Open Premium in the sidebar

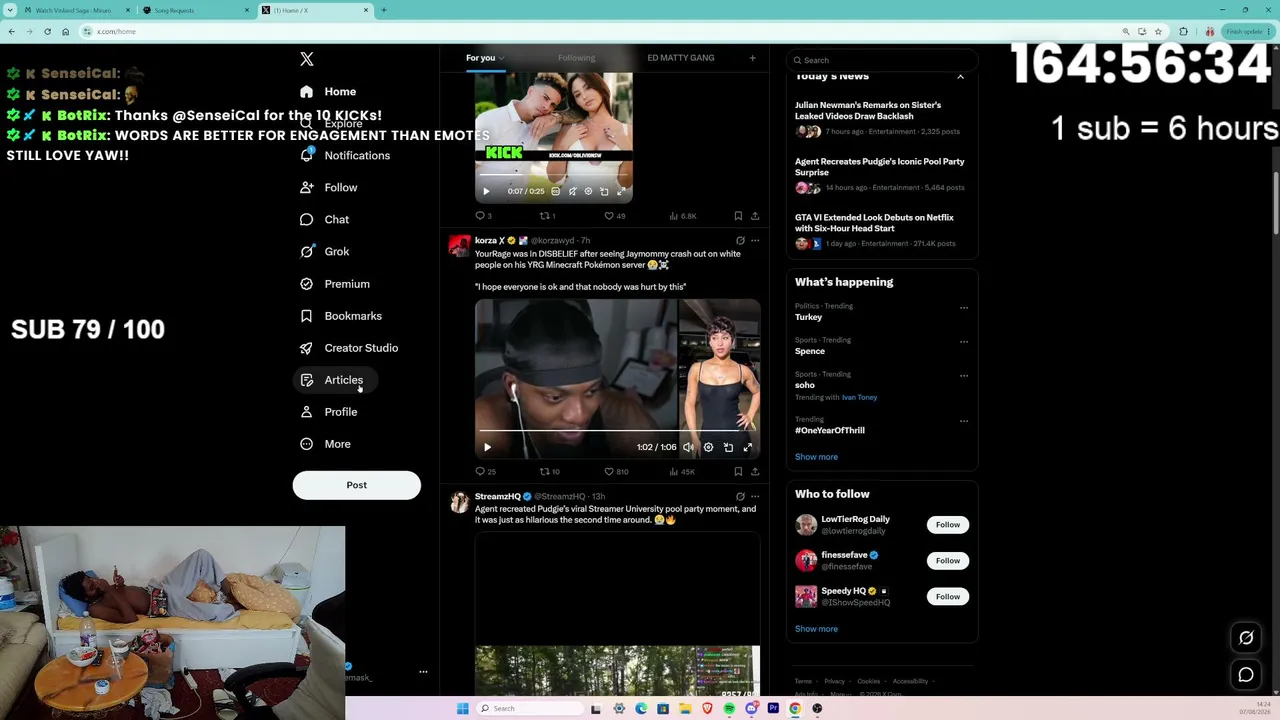(x=335, y=284)
